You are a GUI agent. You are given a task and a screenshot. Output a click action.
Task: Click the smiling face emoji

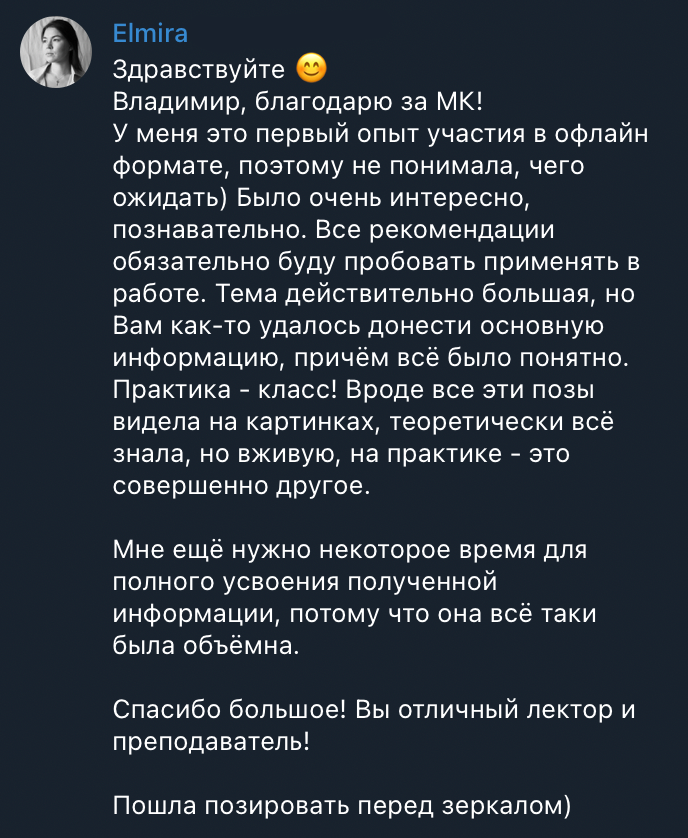313,69
